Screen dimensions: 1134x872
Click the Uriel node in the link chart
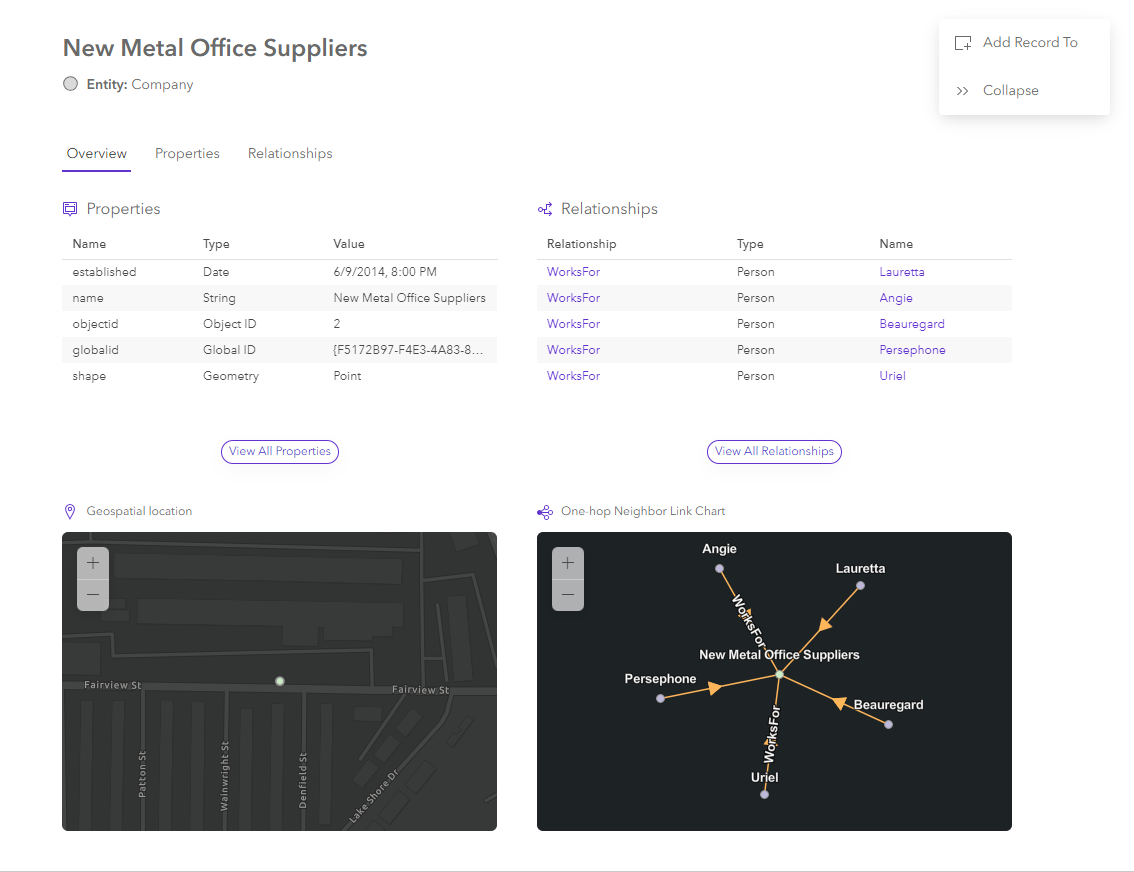pyautogui.click(x=764, y=793)
